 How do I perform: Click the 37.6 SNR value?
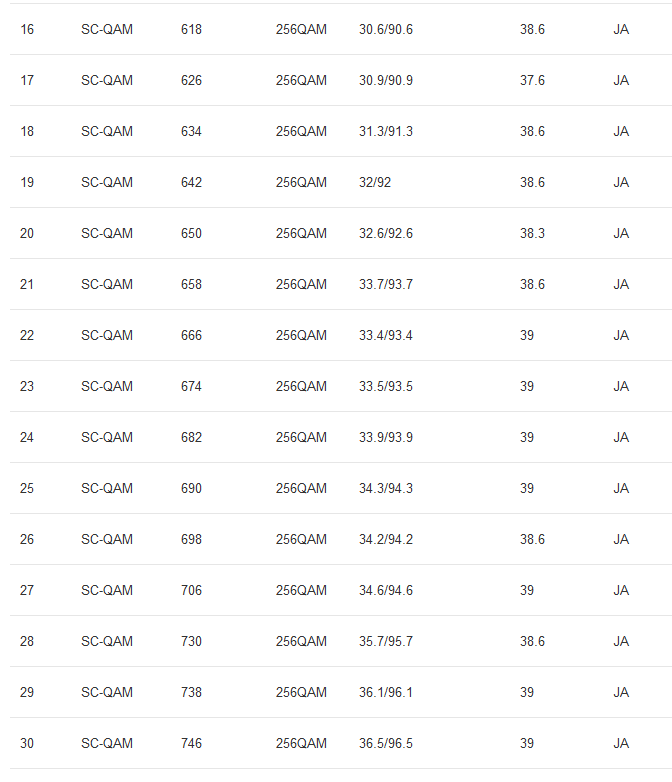click(532, 81)
